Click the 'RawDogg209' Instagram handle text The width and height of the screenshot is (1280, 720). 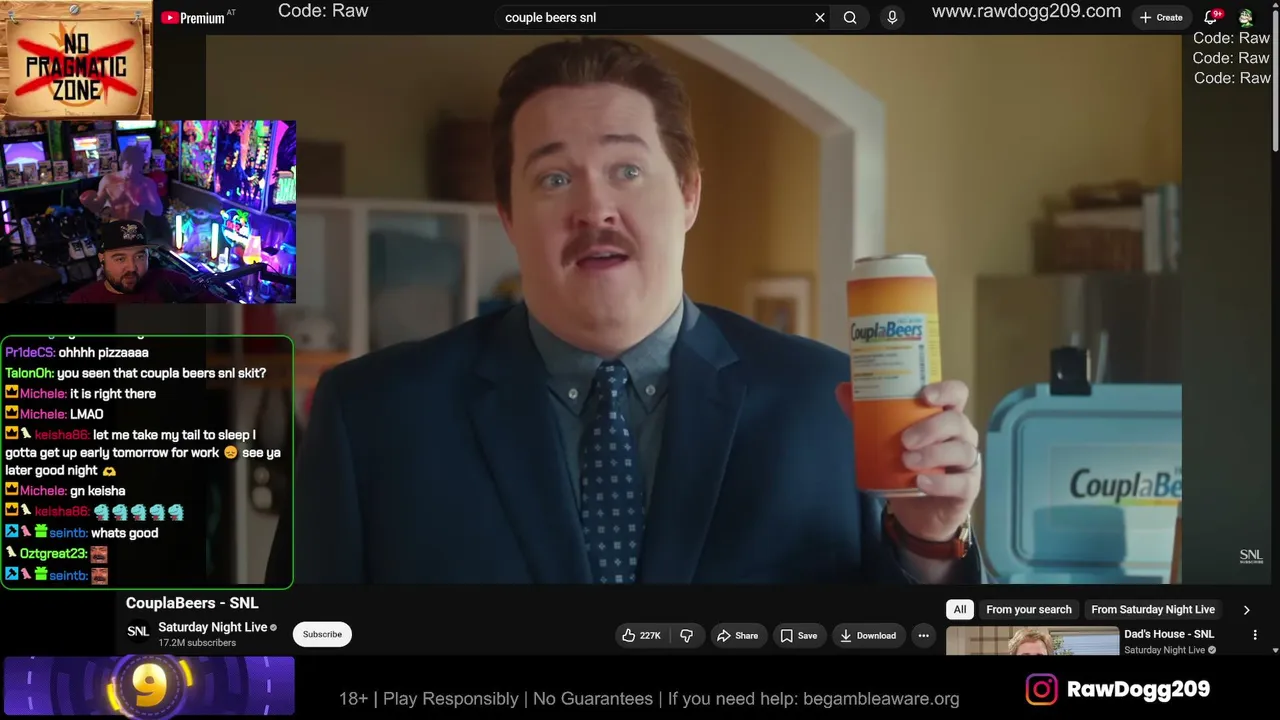click(x=1138, y=689)
